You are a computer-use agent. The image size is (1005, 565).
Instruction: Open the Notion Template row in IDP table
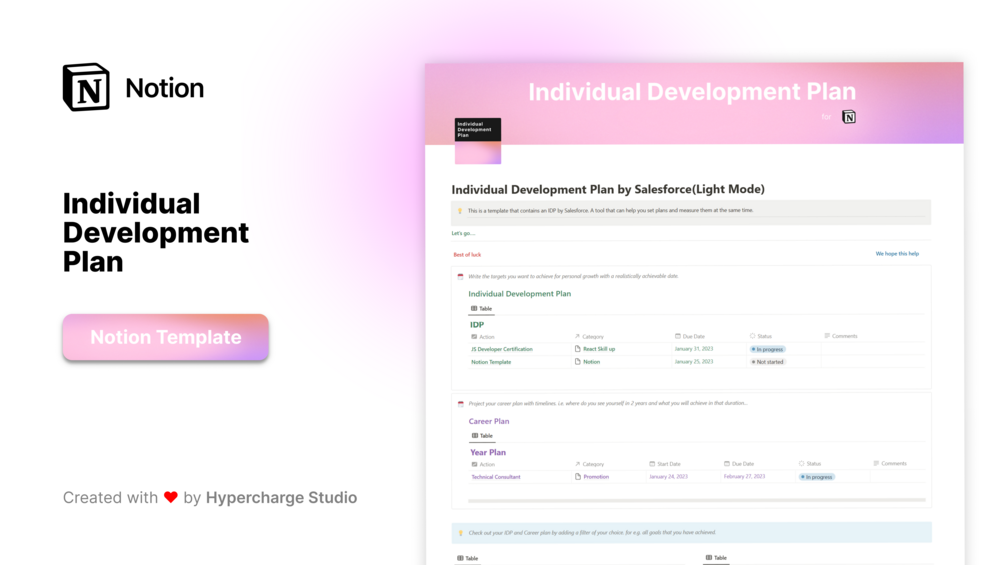point(491,362)
